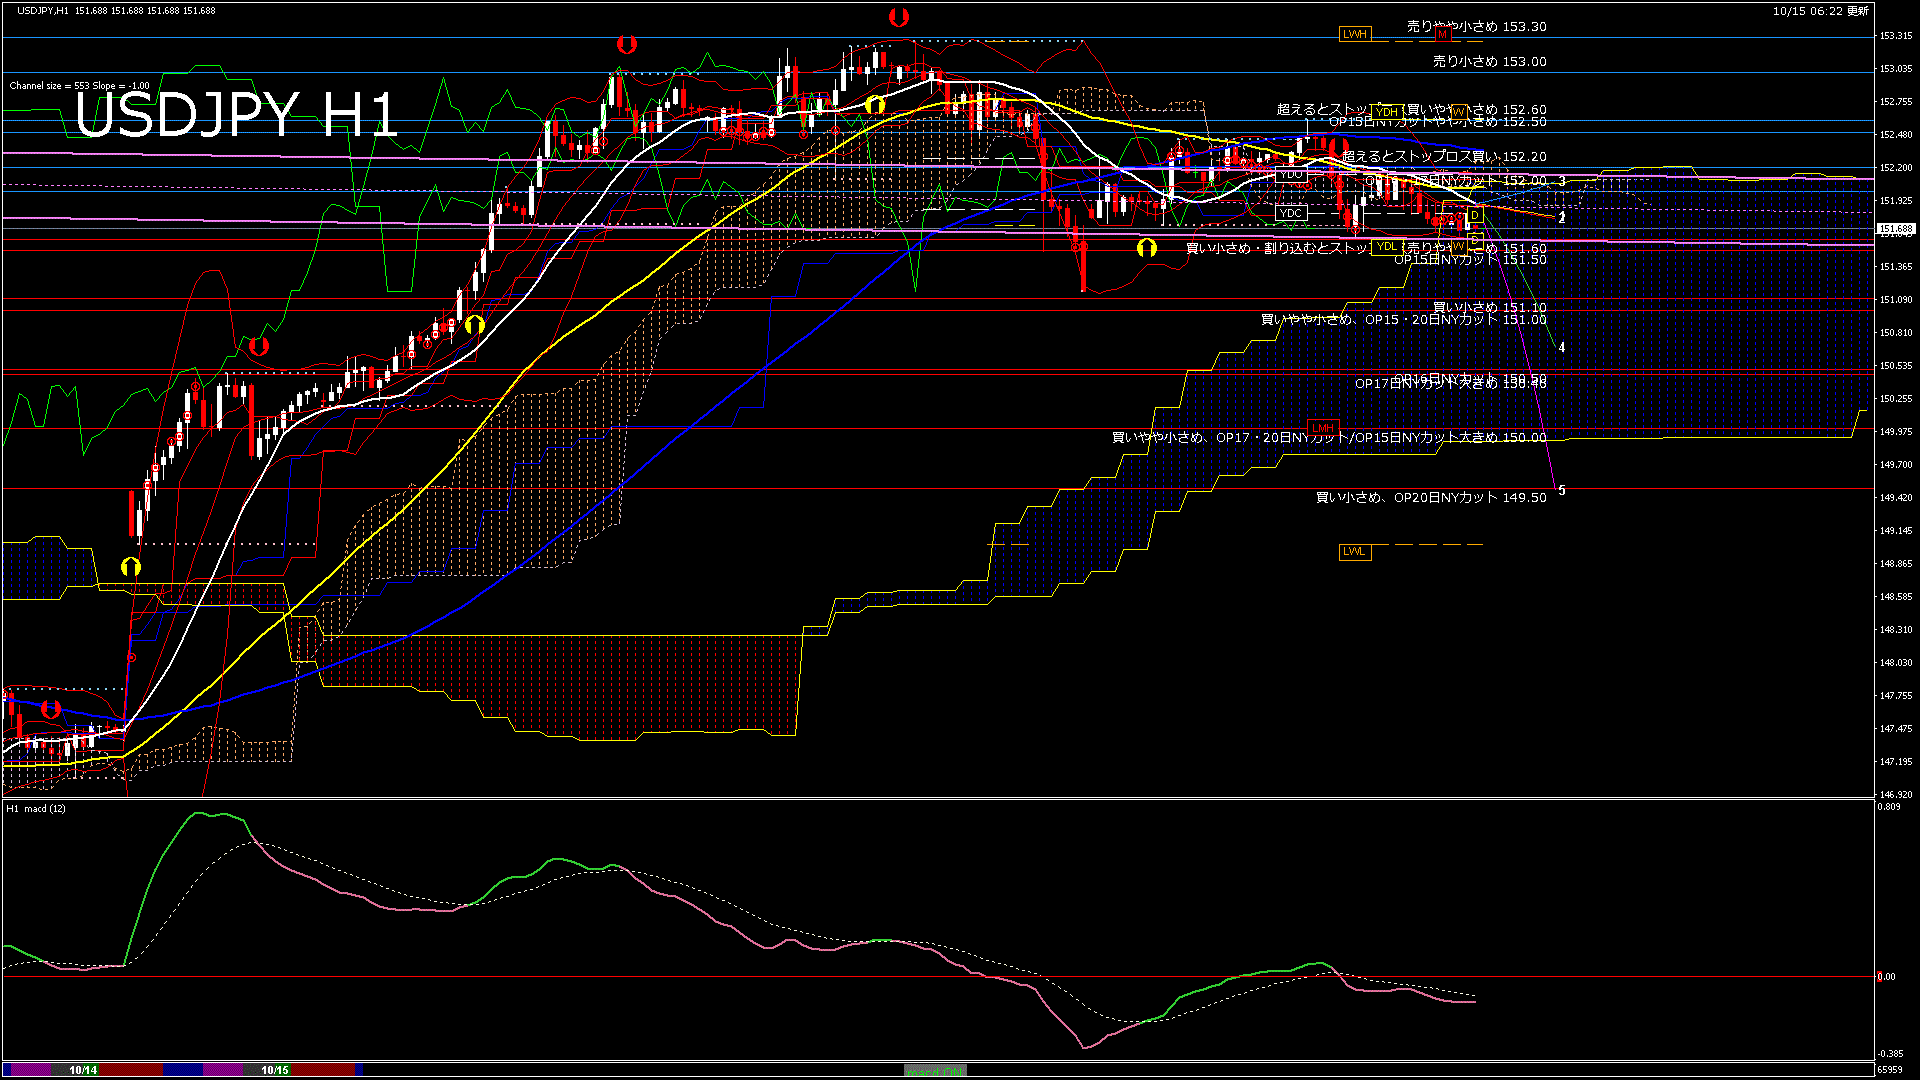Click the red M marker beside LWH

[x=1442, y=34]
